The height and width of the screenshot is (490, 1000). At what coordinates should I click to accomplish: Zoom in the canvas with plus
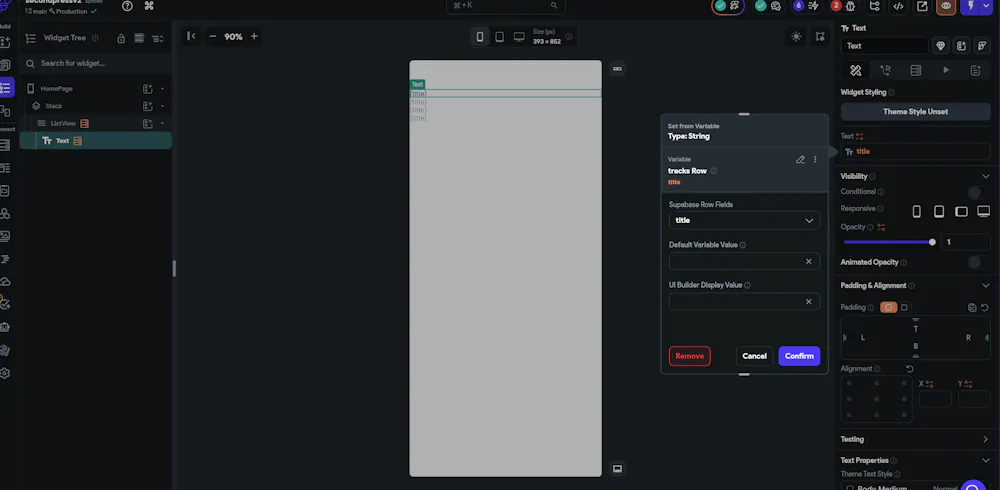(254, 36)
